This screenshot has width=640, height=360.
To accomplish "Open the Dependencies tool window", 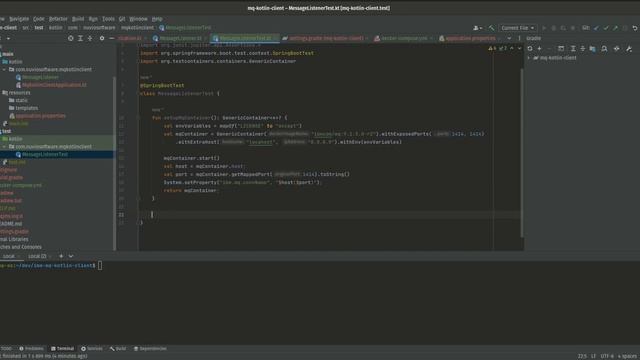I will click(150, 349).
